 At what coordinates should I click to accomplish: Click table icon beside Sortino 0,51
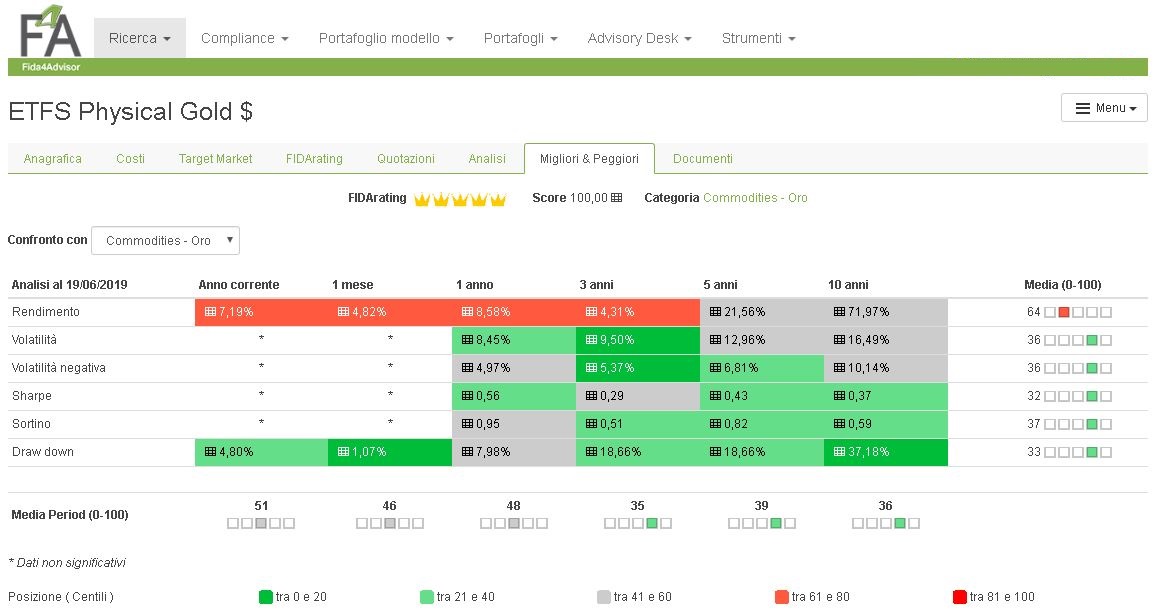pos(592,424)
